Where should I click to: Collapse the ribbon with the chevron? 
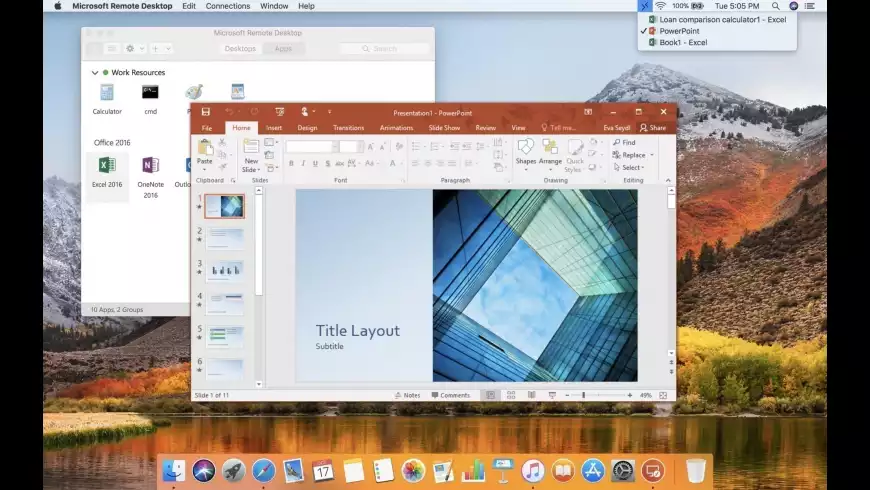pyautogui.click(x=668, y=180)
